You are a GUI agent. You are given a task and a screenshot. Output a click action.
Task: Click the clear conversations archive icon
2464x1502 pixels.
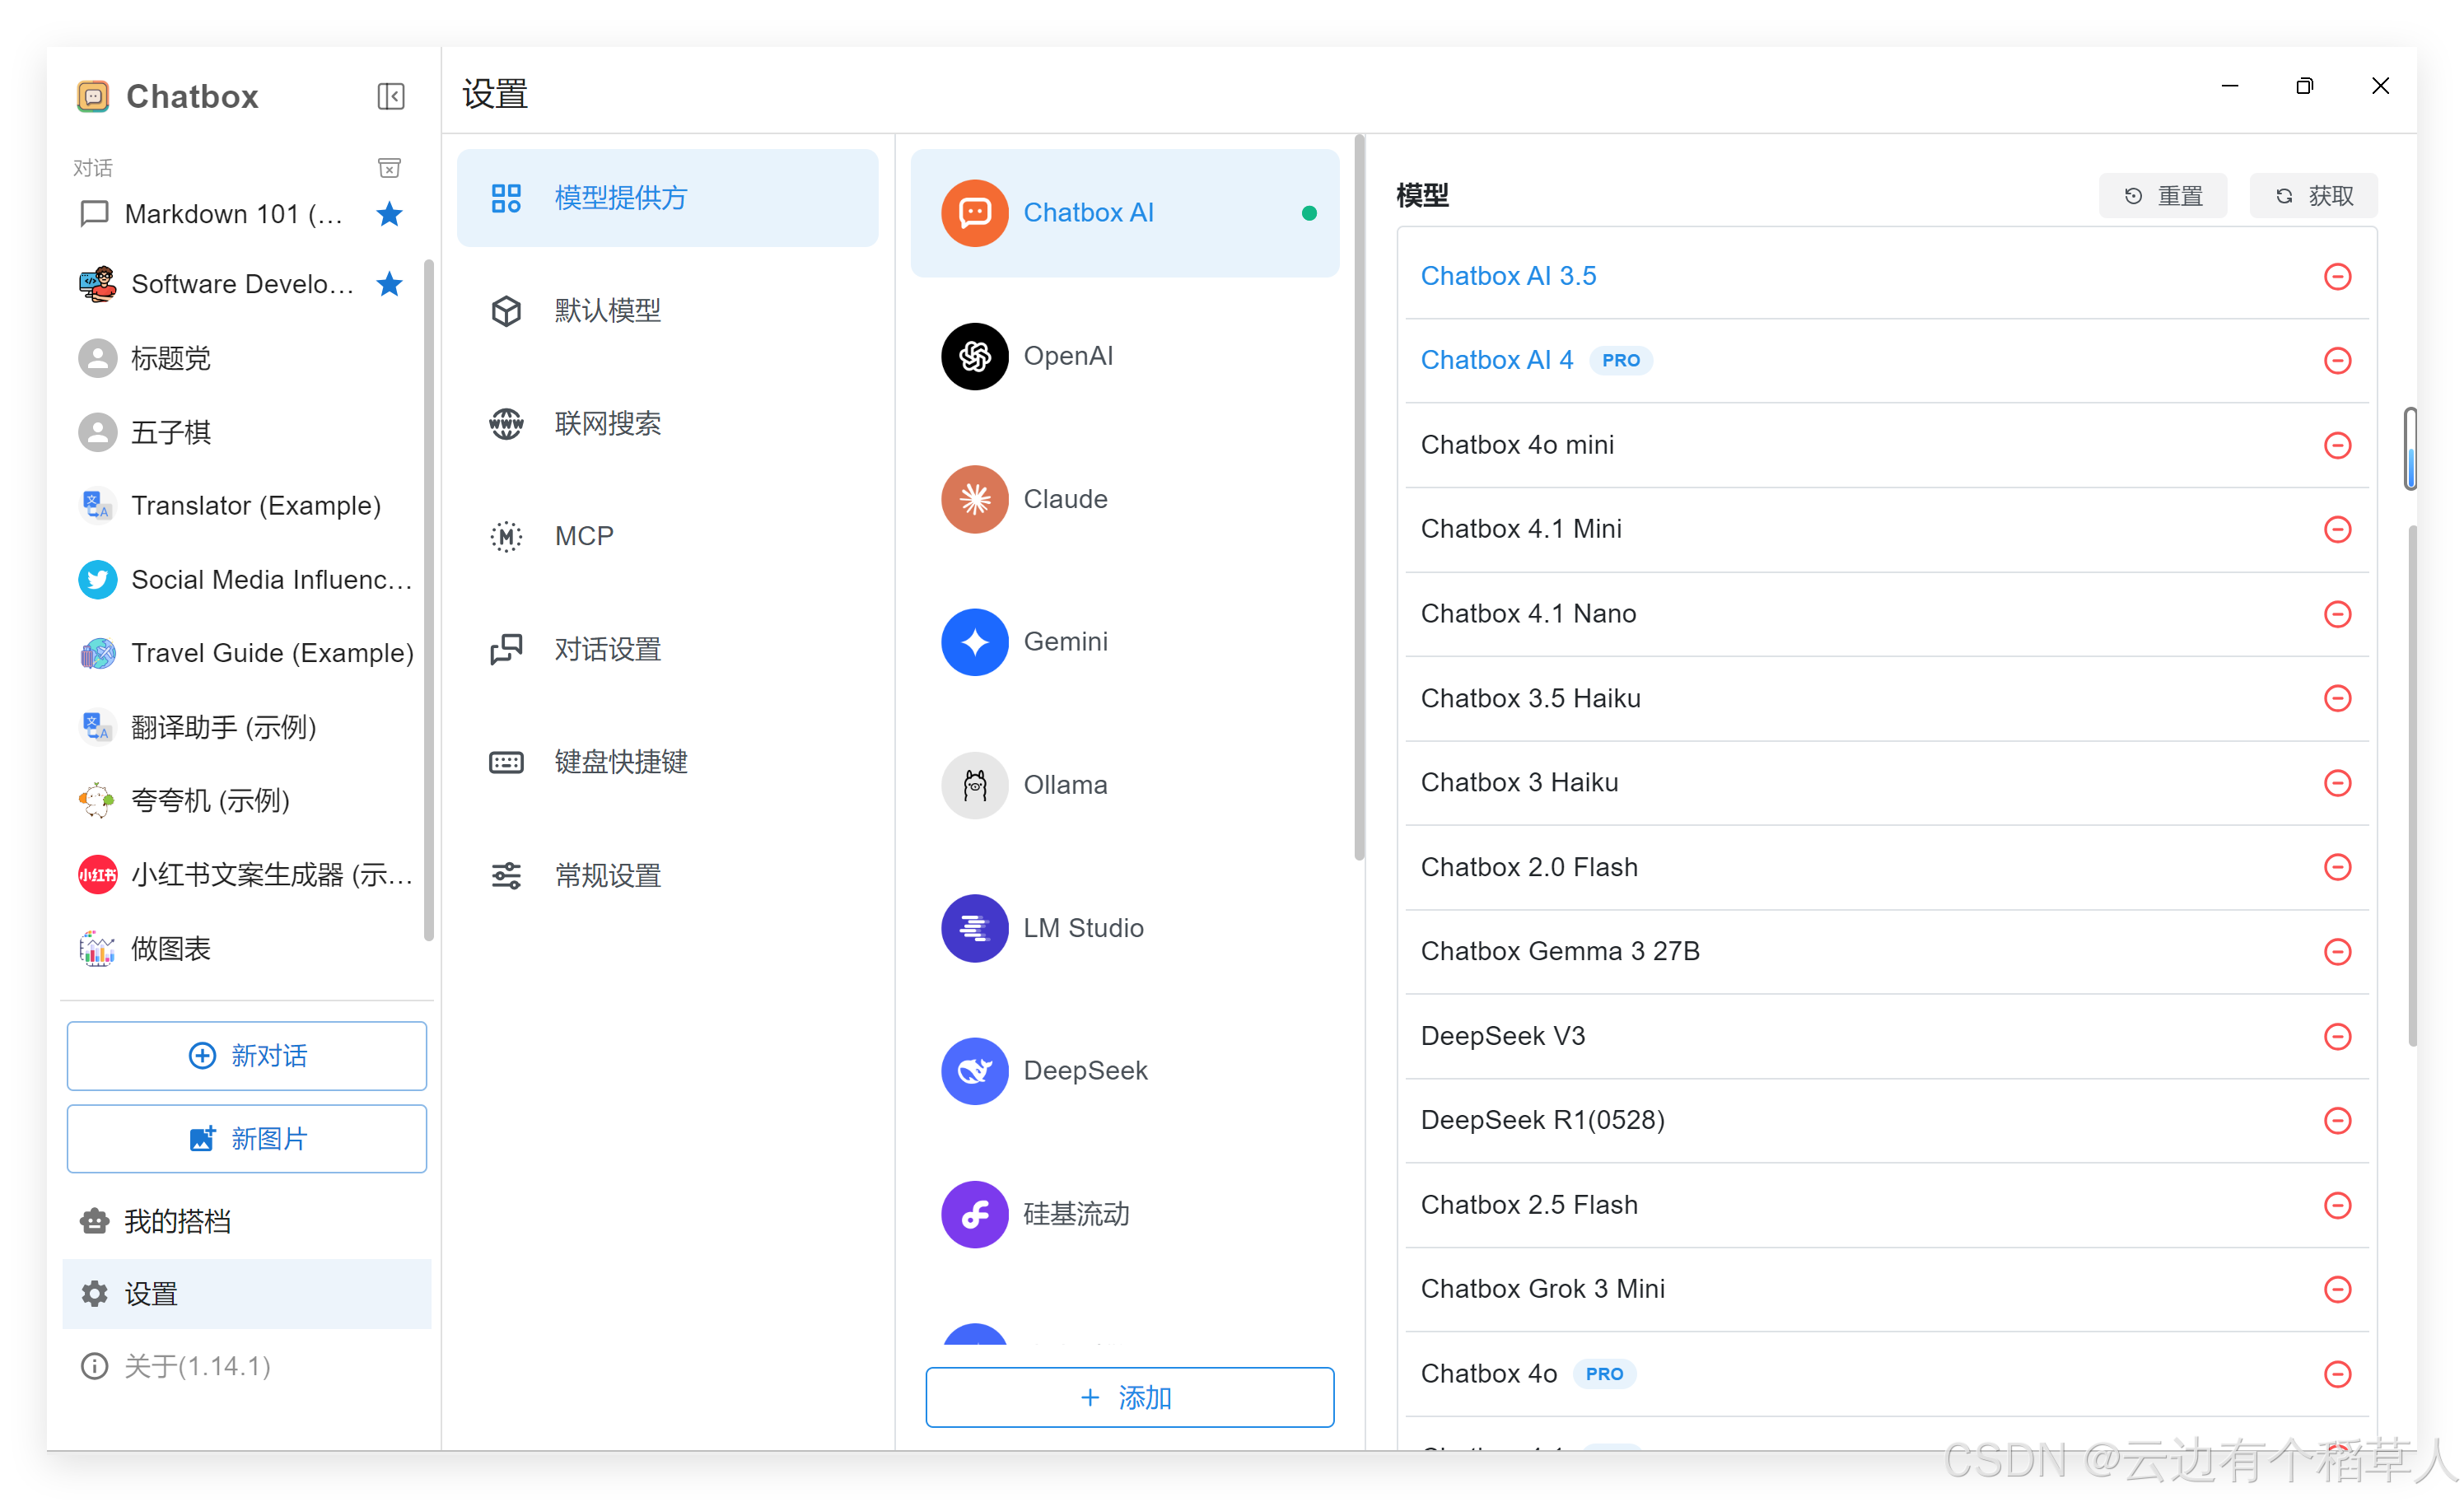click(390, 168)
